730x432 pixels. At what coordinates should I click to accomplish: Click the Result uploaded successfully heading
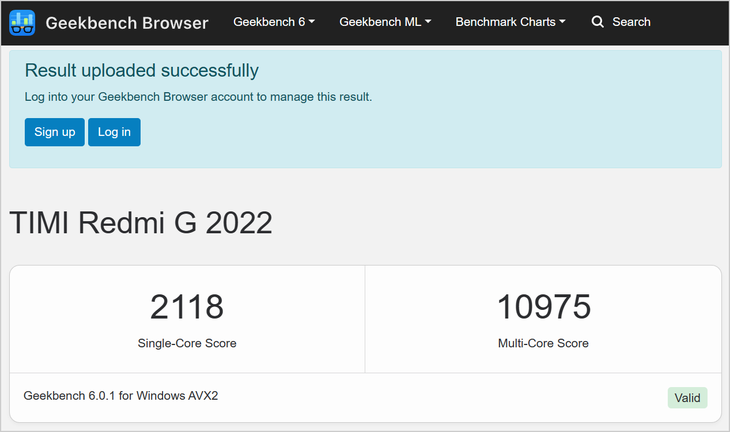point(142,71)
